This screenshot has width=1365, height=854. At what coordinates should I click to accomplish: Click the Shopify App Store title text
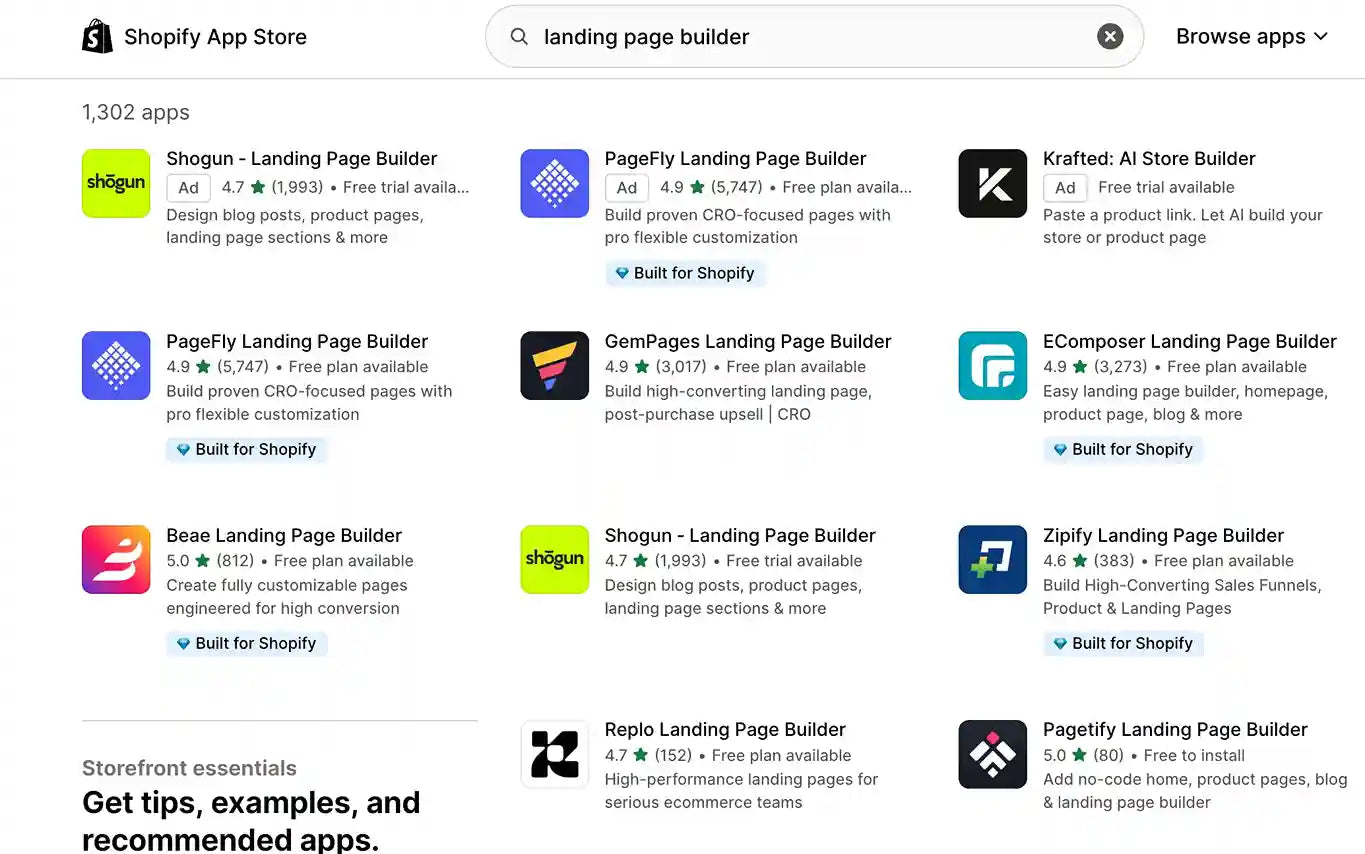click(x=215, y=36)
